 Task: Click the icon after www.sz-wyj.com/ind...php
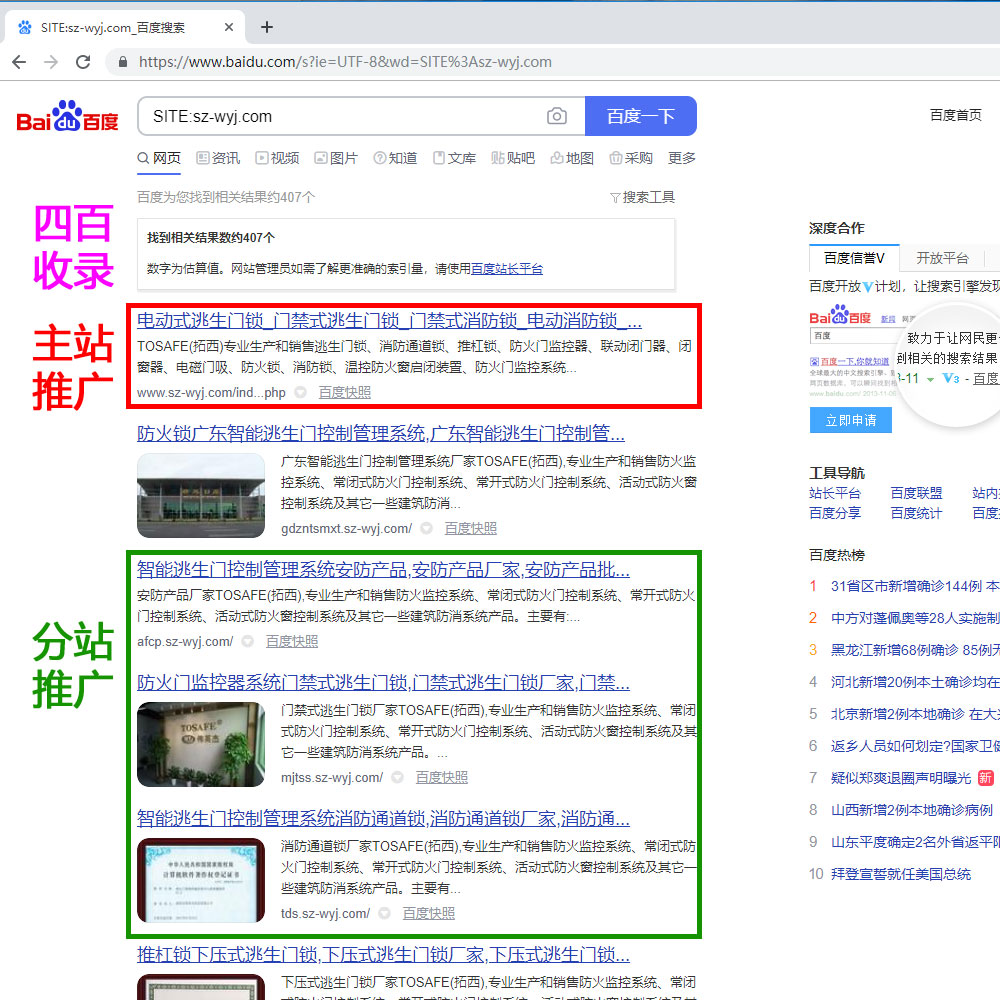tap(300, 393)
